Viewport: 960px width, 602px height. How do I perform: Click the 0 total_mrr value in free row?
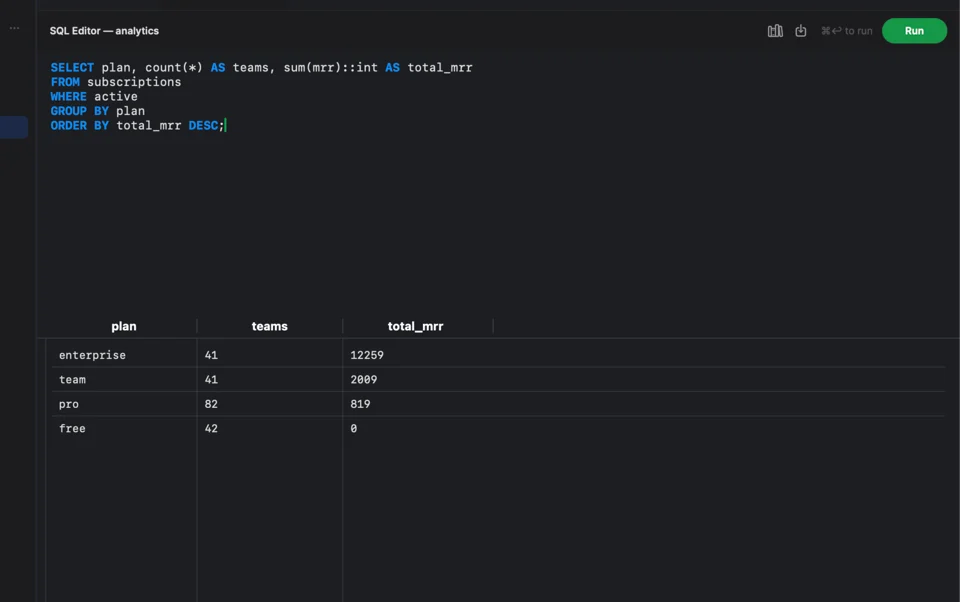pyautogui.click(x=353, y=429)
